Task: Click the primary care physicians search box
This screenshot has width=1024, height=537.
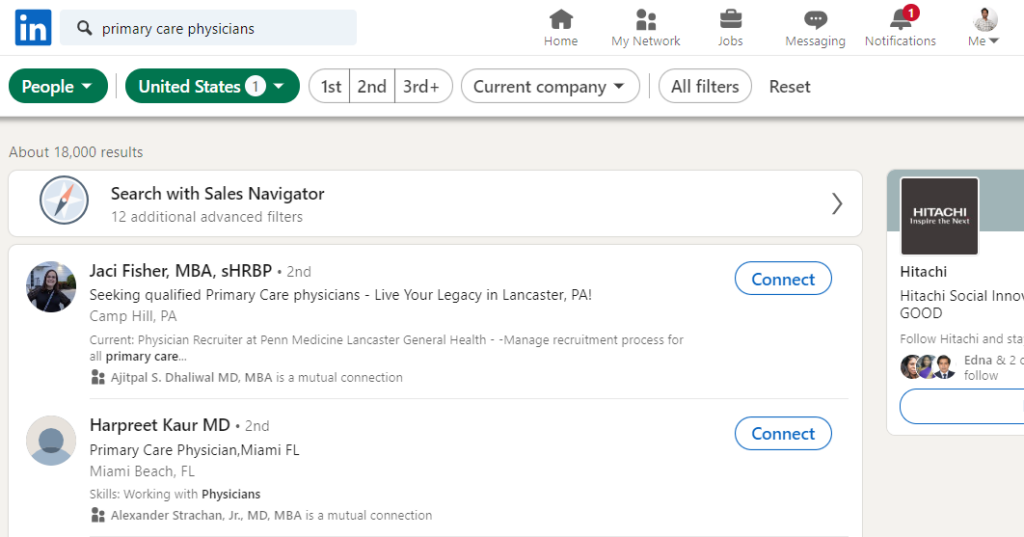Action: [220, 29]
